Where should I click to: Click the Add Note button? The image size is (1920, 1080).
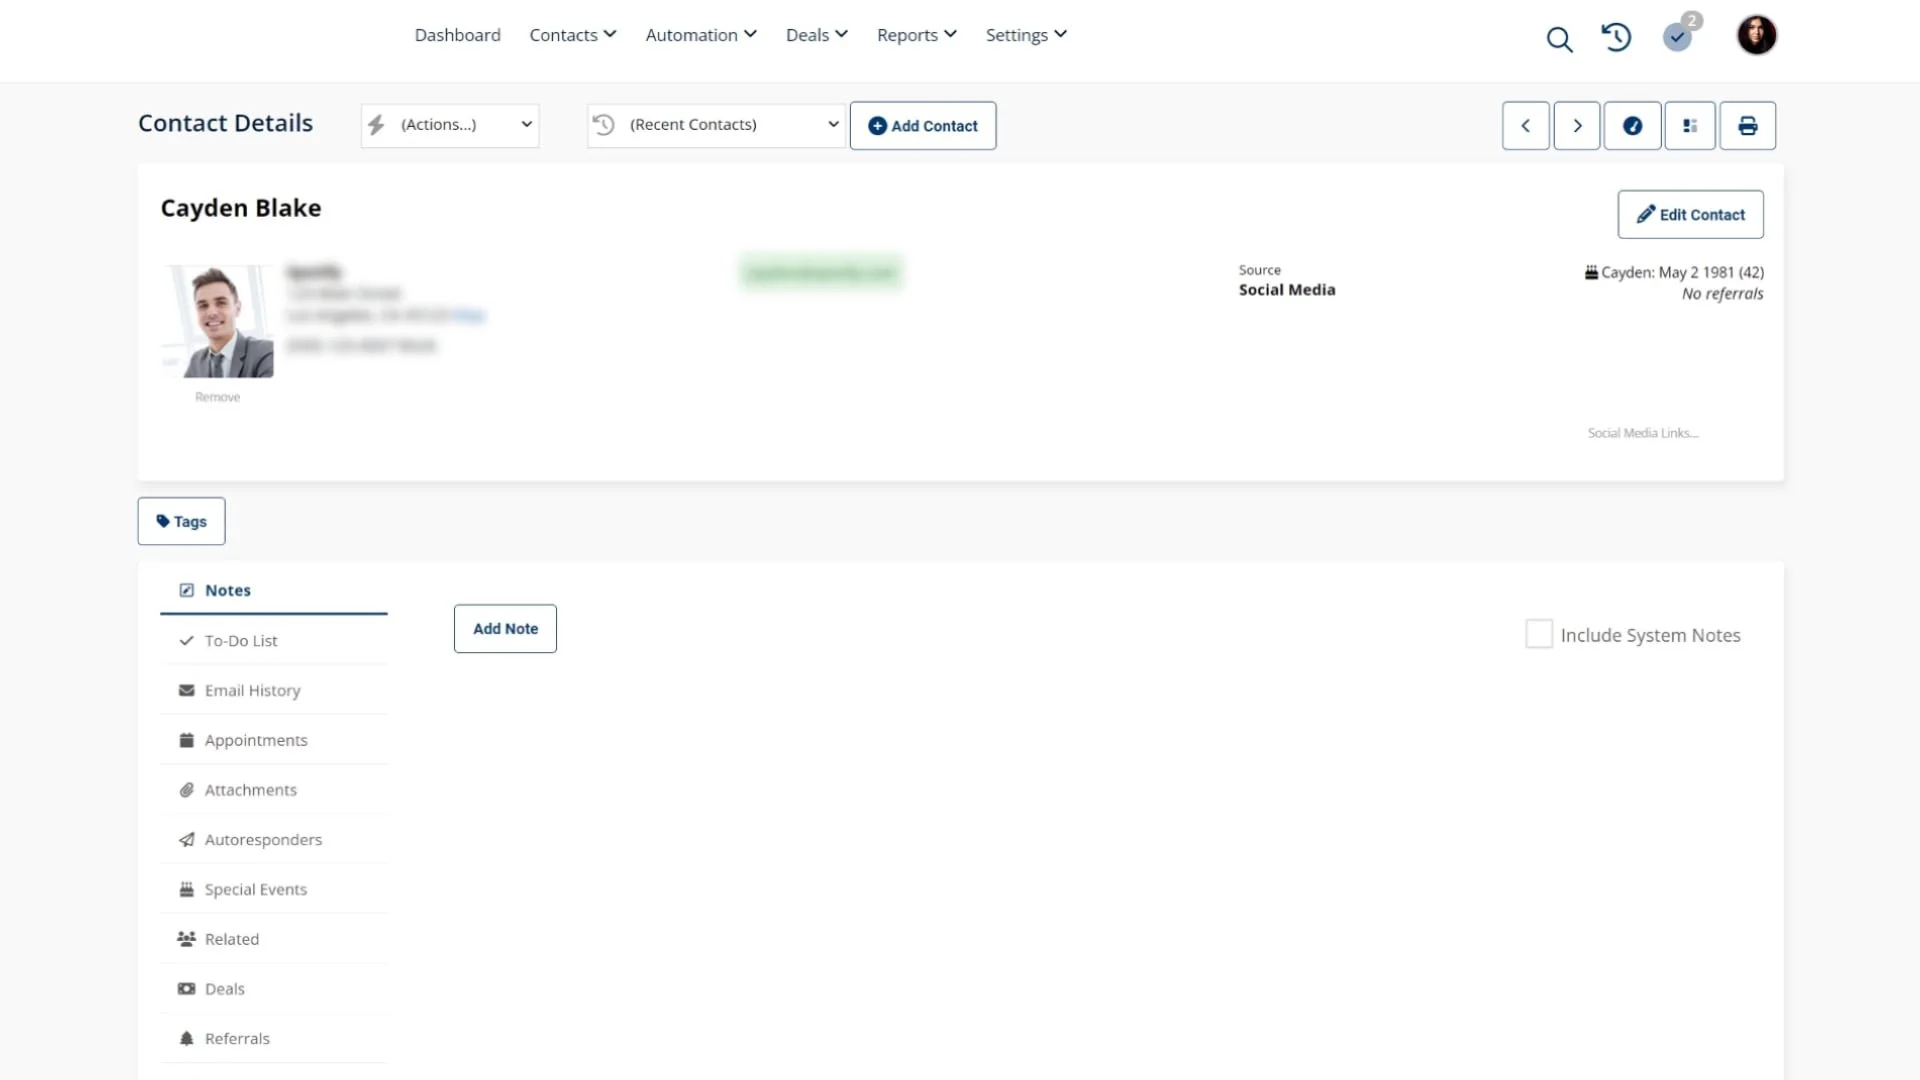click(x=505, y=629)
